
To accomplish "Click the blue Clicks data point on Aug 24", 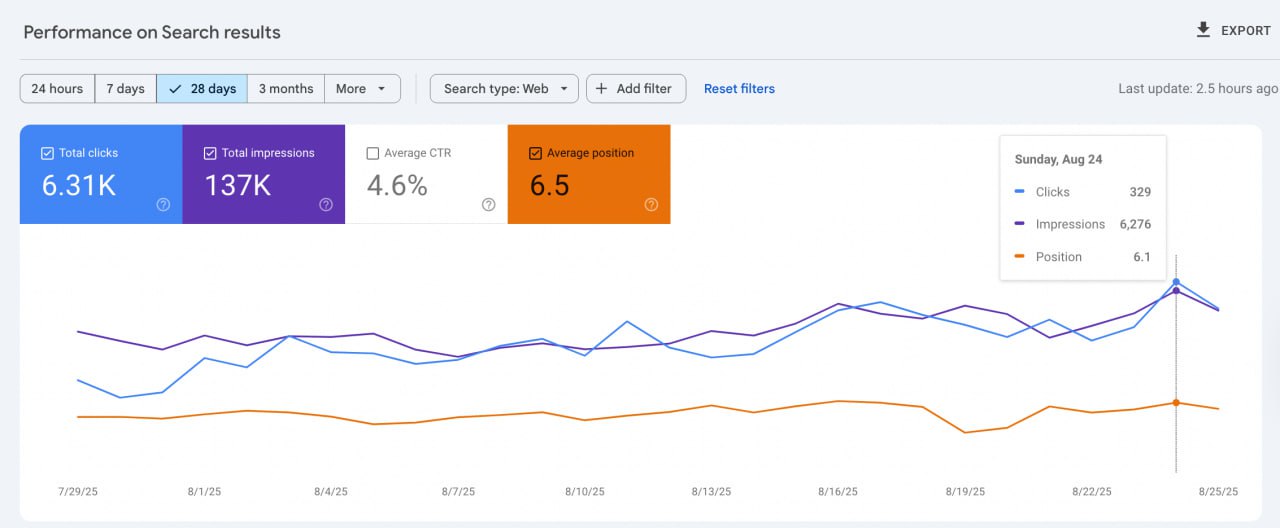I will (x=1176, y=282).
